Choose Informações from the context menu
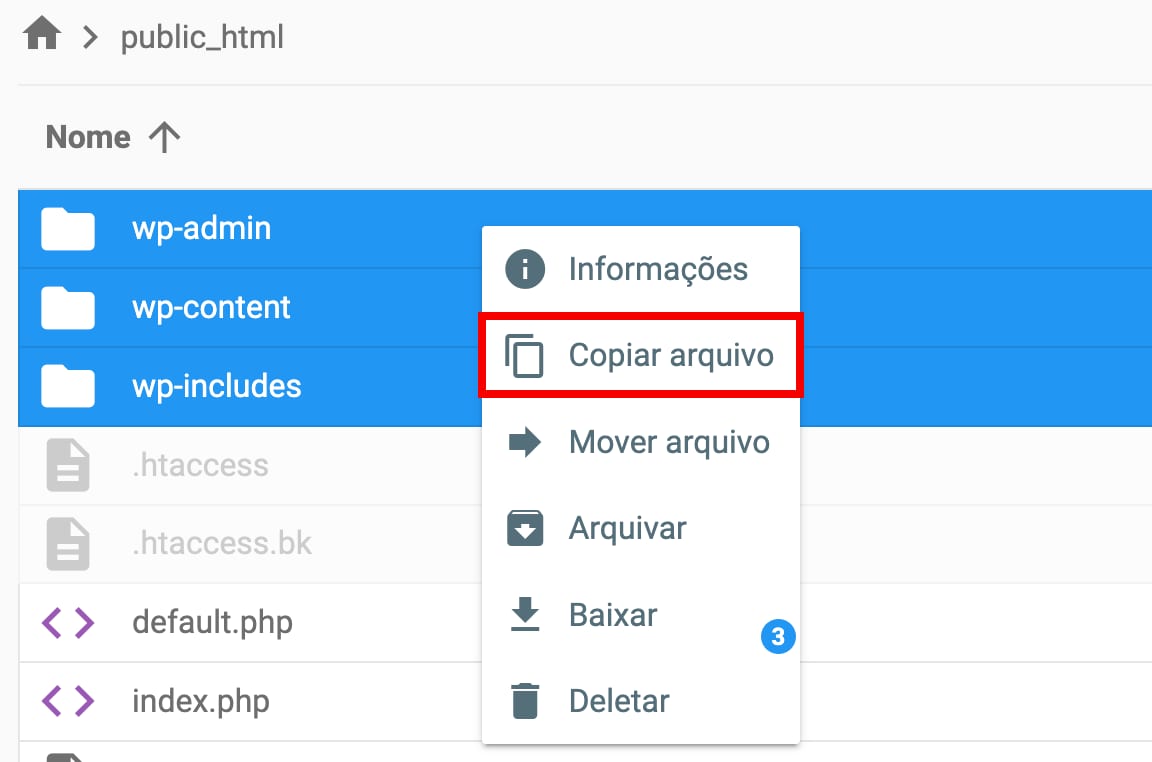 pos(657,269)
